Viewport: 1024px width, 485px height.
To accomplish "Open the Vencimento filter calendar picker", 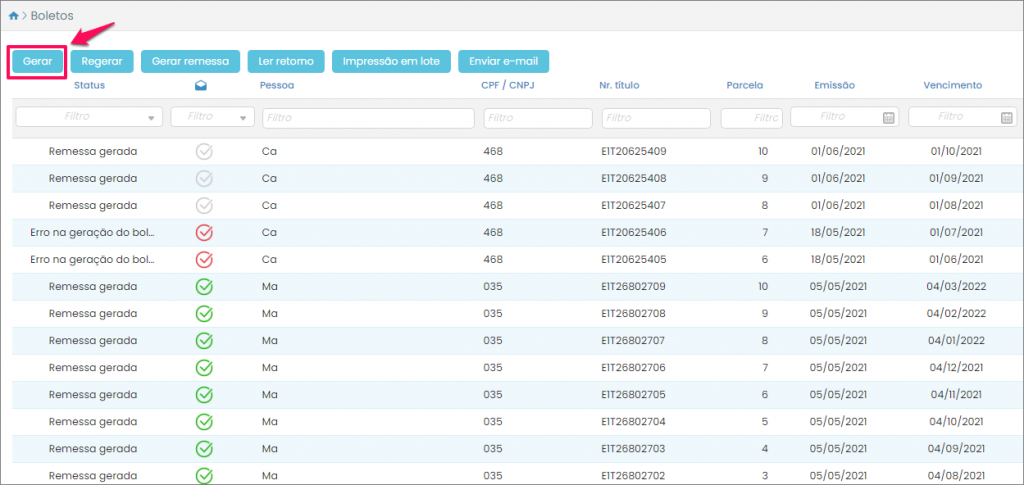I will pos(1006,118).
